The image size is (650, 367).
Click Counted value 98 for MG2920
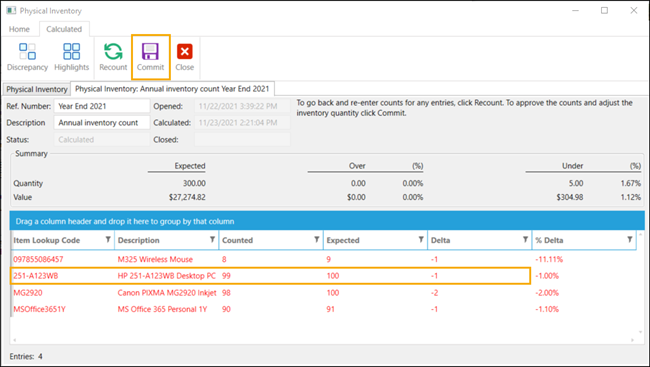(226, 292)
